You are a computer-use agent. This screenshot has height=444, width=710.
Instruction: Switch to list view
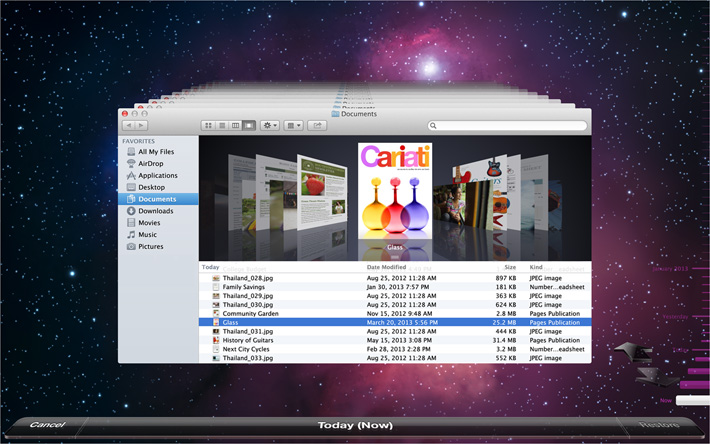(x=222, y=125)
